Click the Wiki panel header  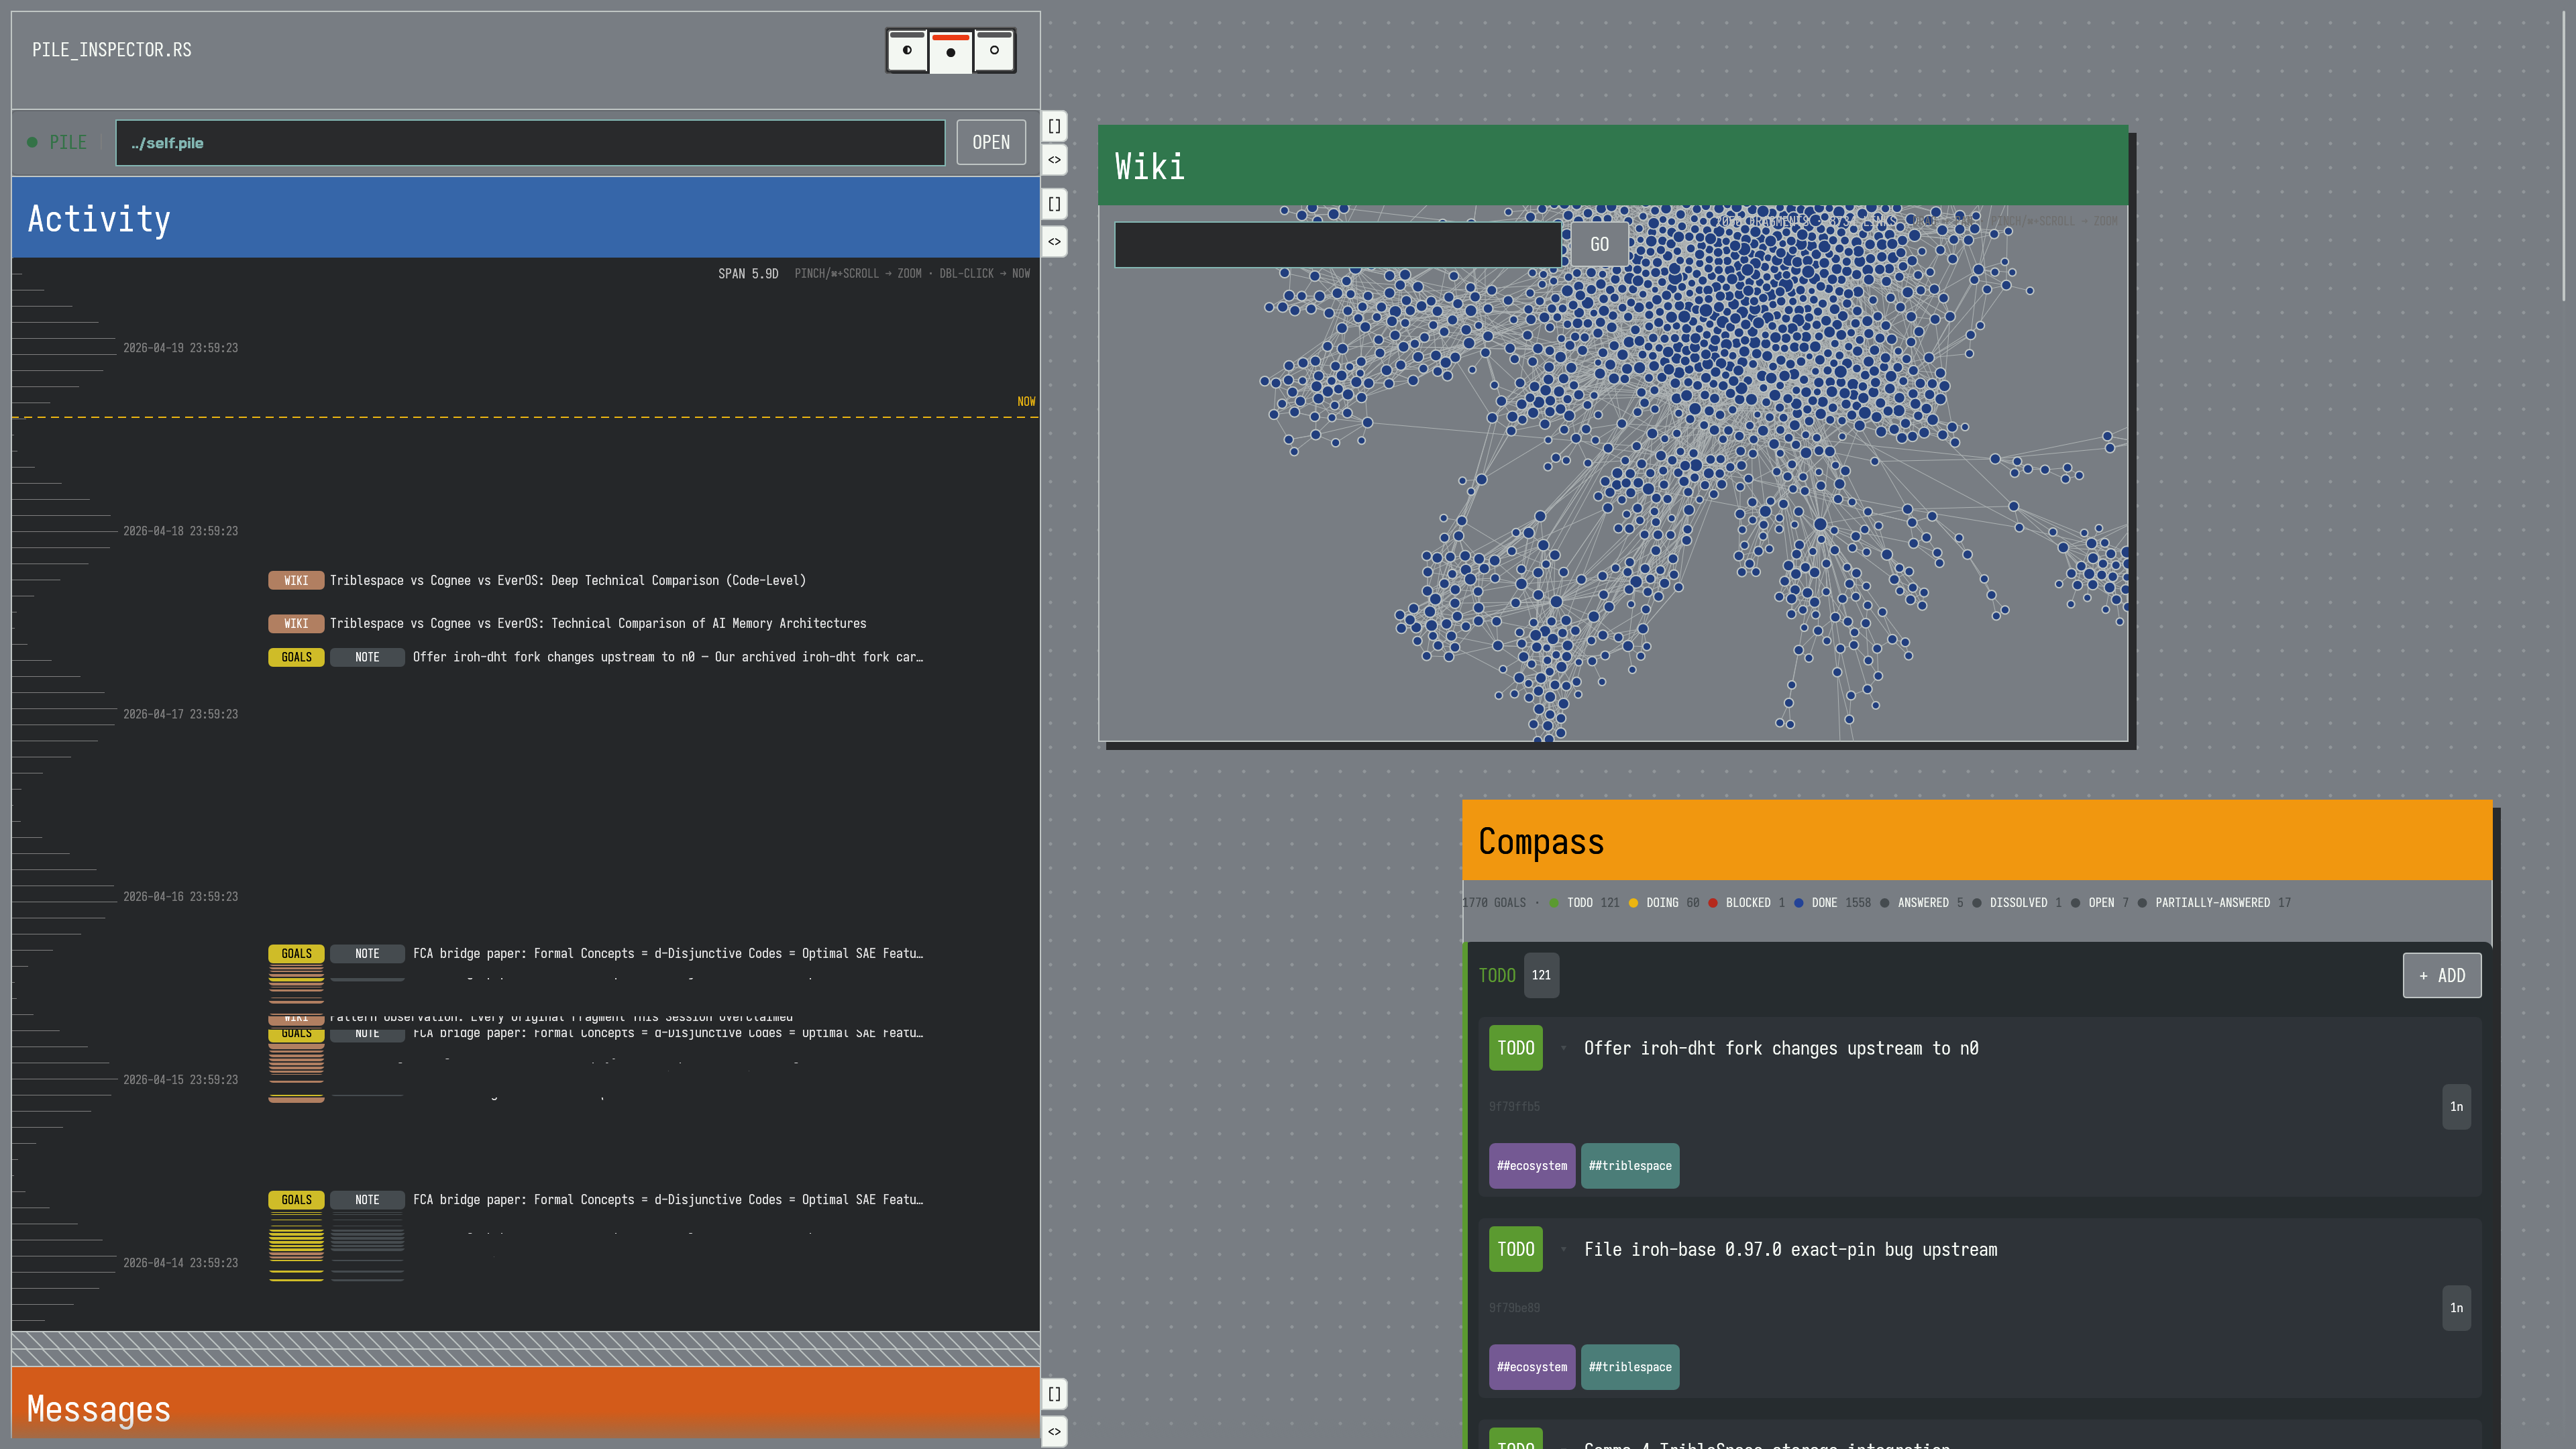pyautogui.click(x=1613, y=166)
